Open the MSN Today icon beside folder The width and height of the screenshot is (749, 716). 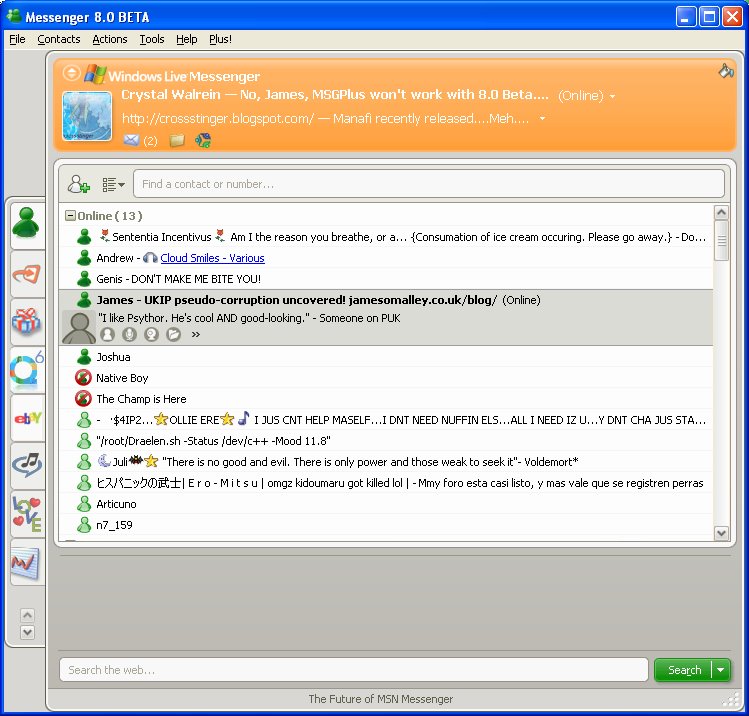[x=203, y=140]
